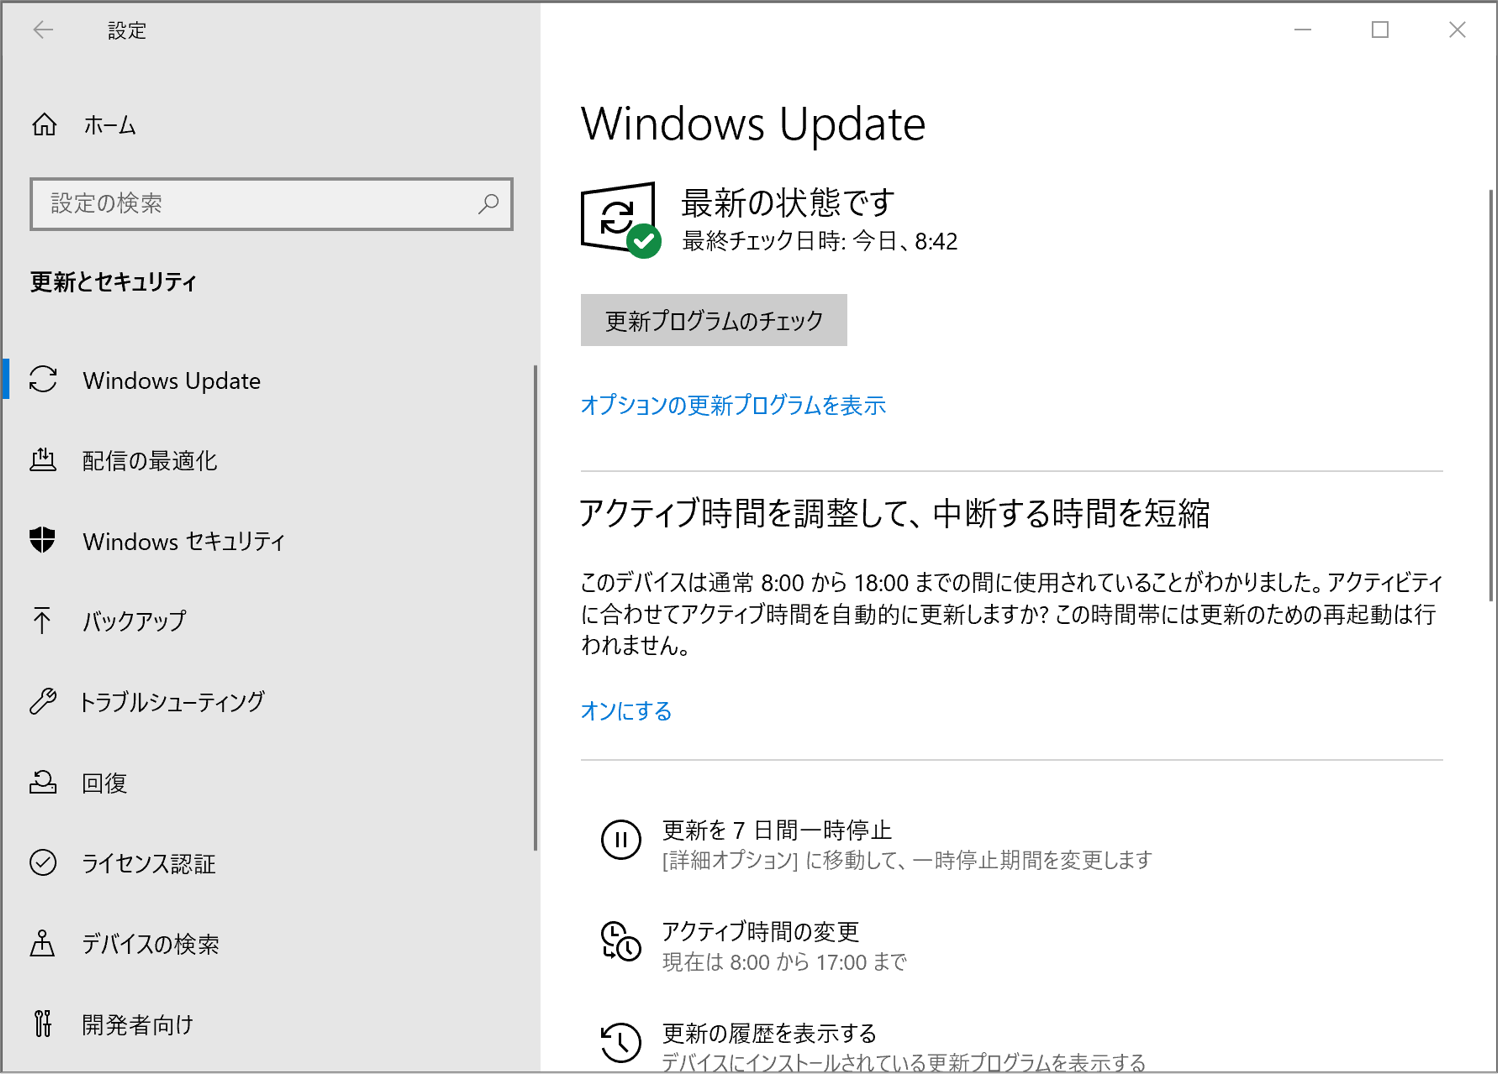Image resolution: width=1498 pixels, height=1074 pixels.
Task: Click the Windows Update page title
Action: point(753,124)
